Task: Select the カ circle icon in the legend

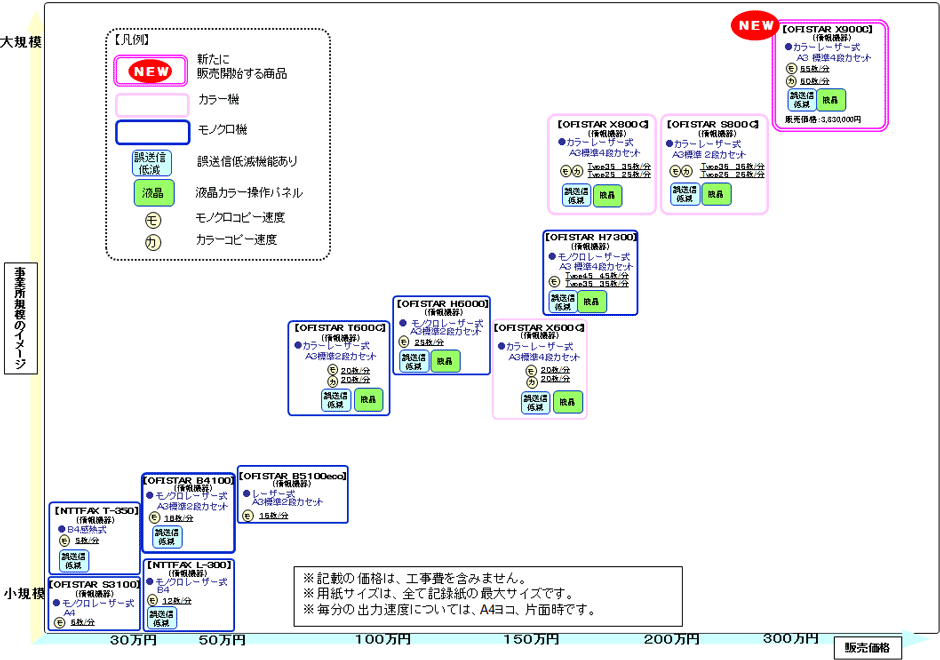Action: coord(153,242)
